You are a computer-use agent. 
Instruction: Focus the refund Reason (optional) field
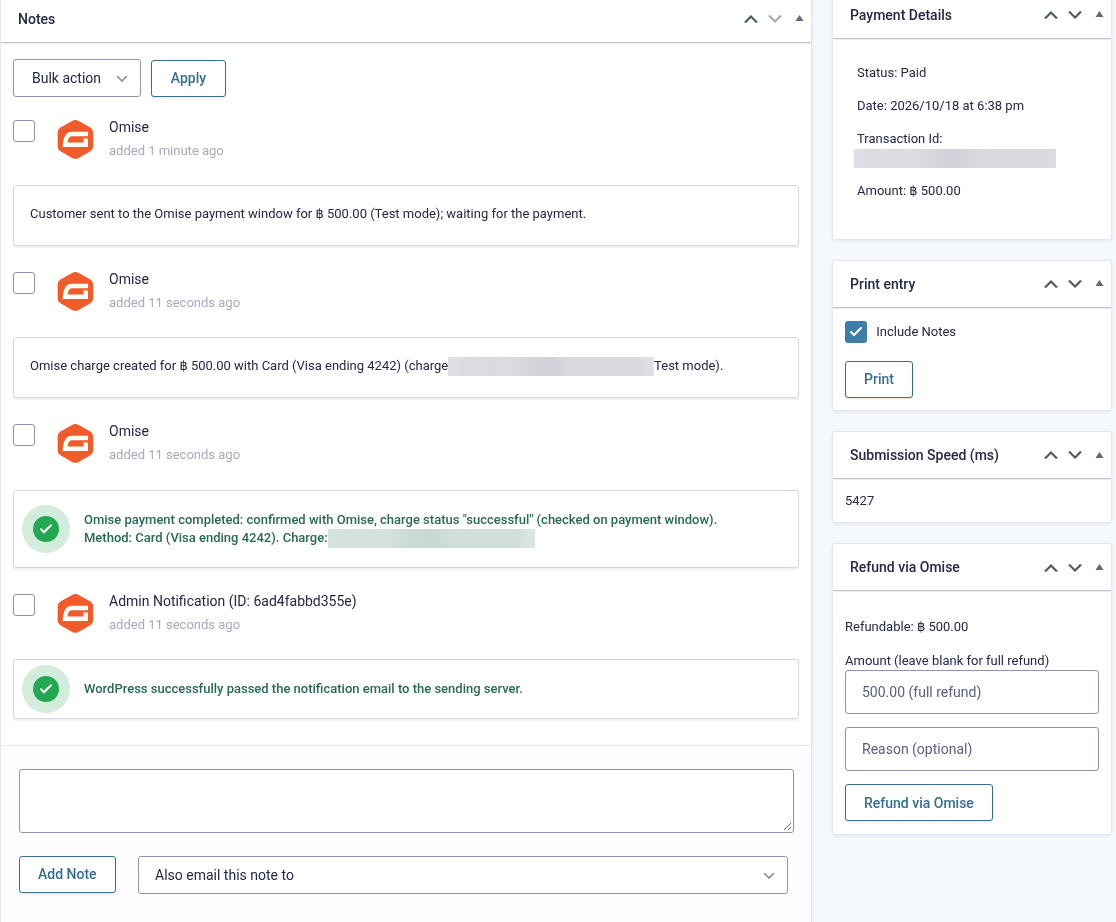click(x=972, y=749)
